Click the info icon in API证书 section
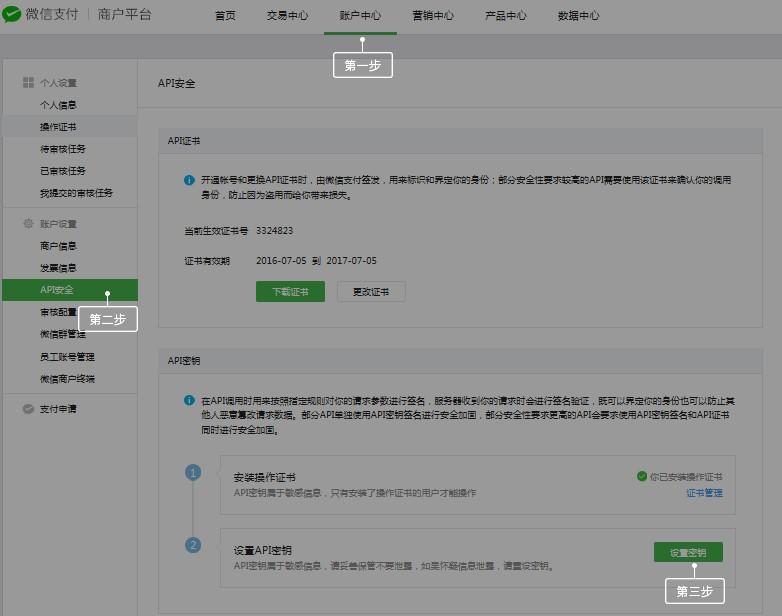The height and width of the screenshot is (616, 782). click(189, 181)
